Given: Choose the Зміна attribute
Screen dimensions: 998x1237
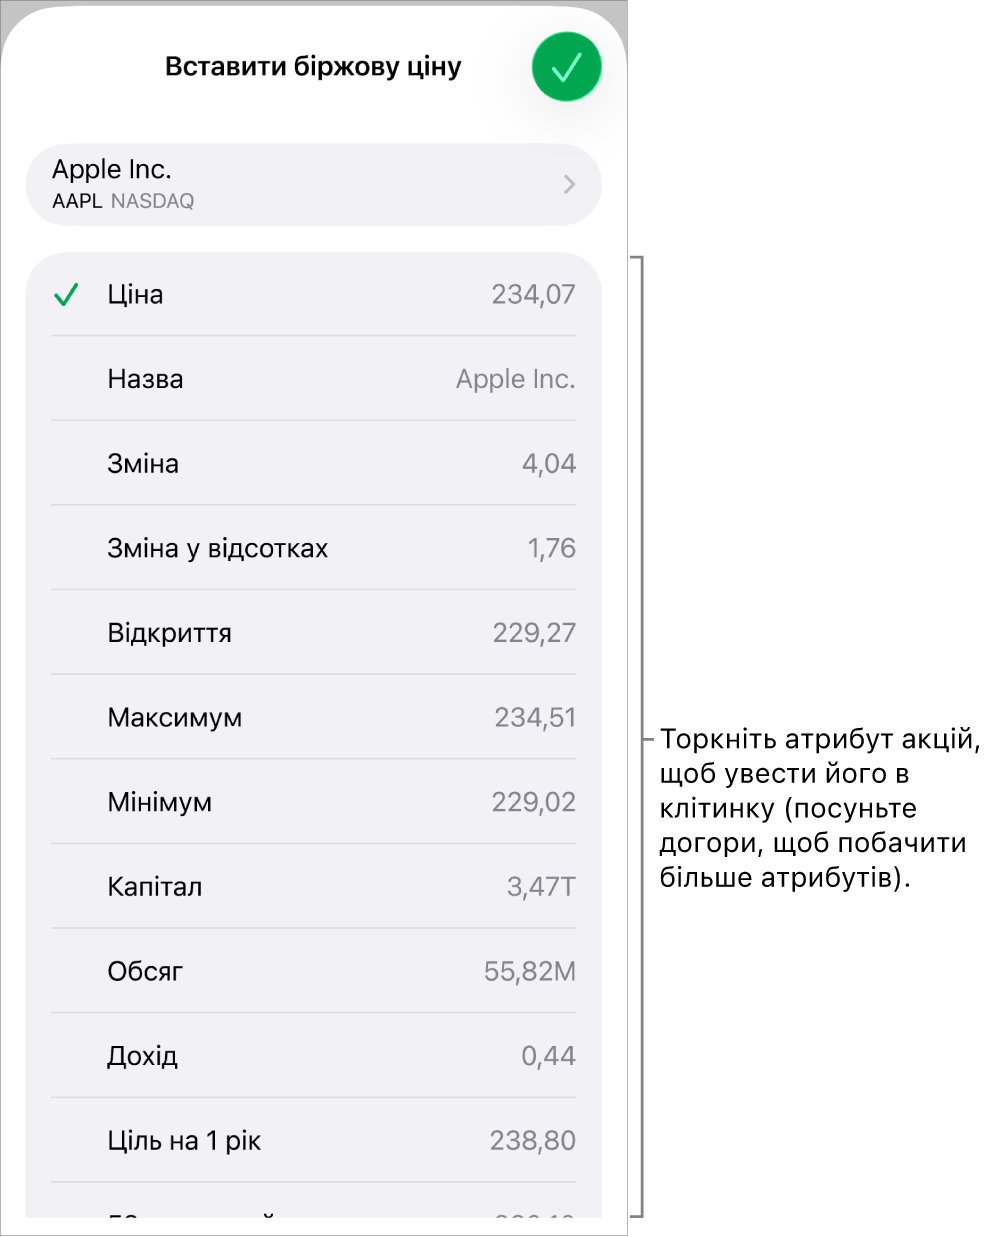Looking at the screenshot, I should (314, 463).
